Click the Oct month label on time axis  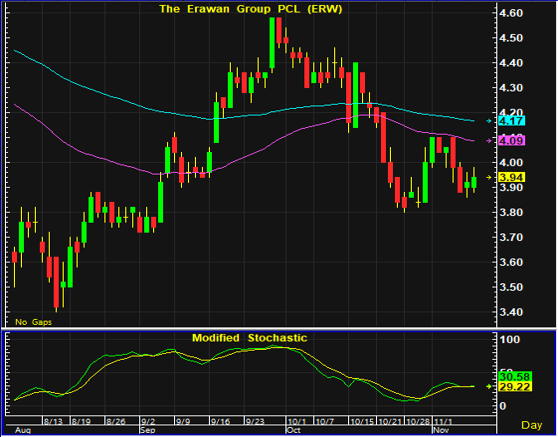click(x=294, y=430)
